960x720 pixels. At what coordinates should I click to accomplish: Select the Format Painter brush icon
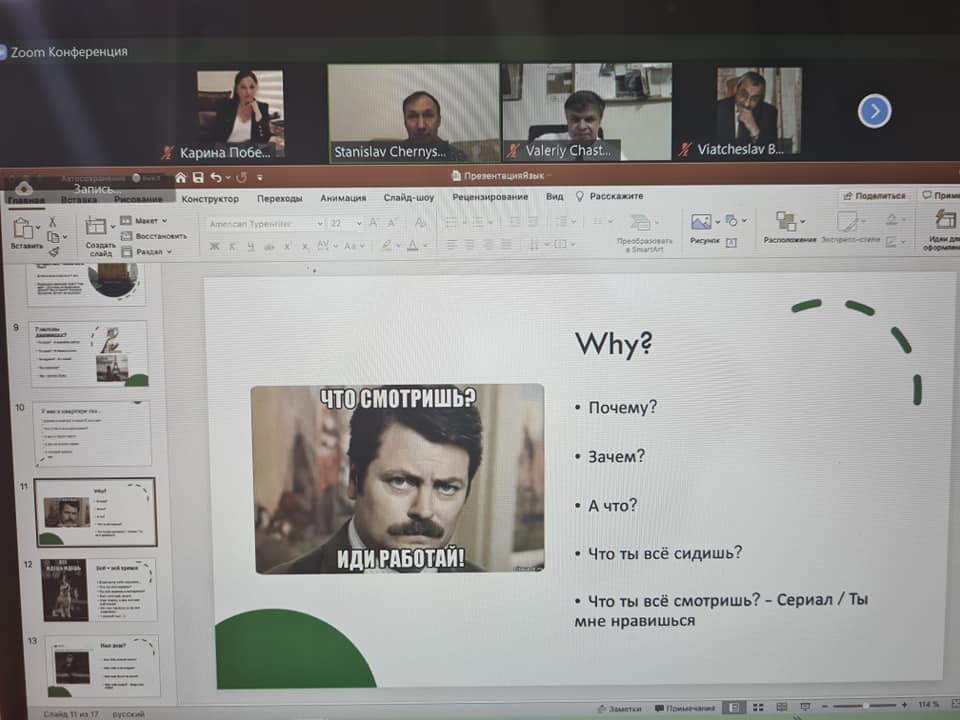(54, 251)
